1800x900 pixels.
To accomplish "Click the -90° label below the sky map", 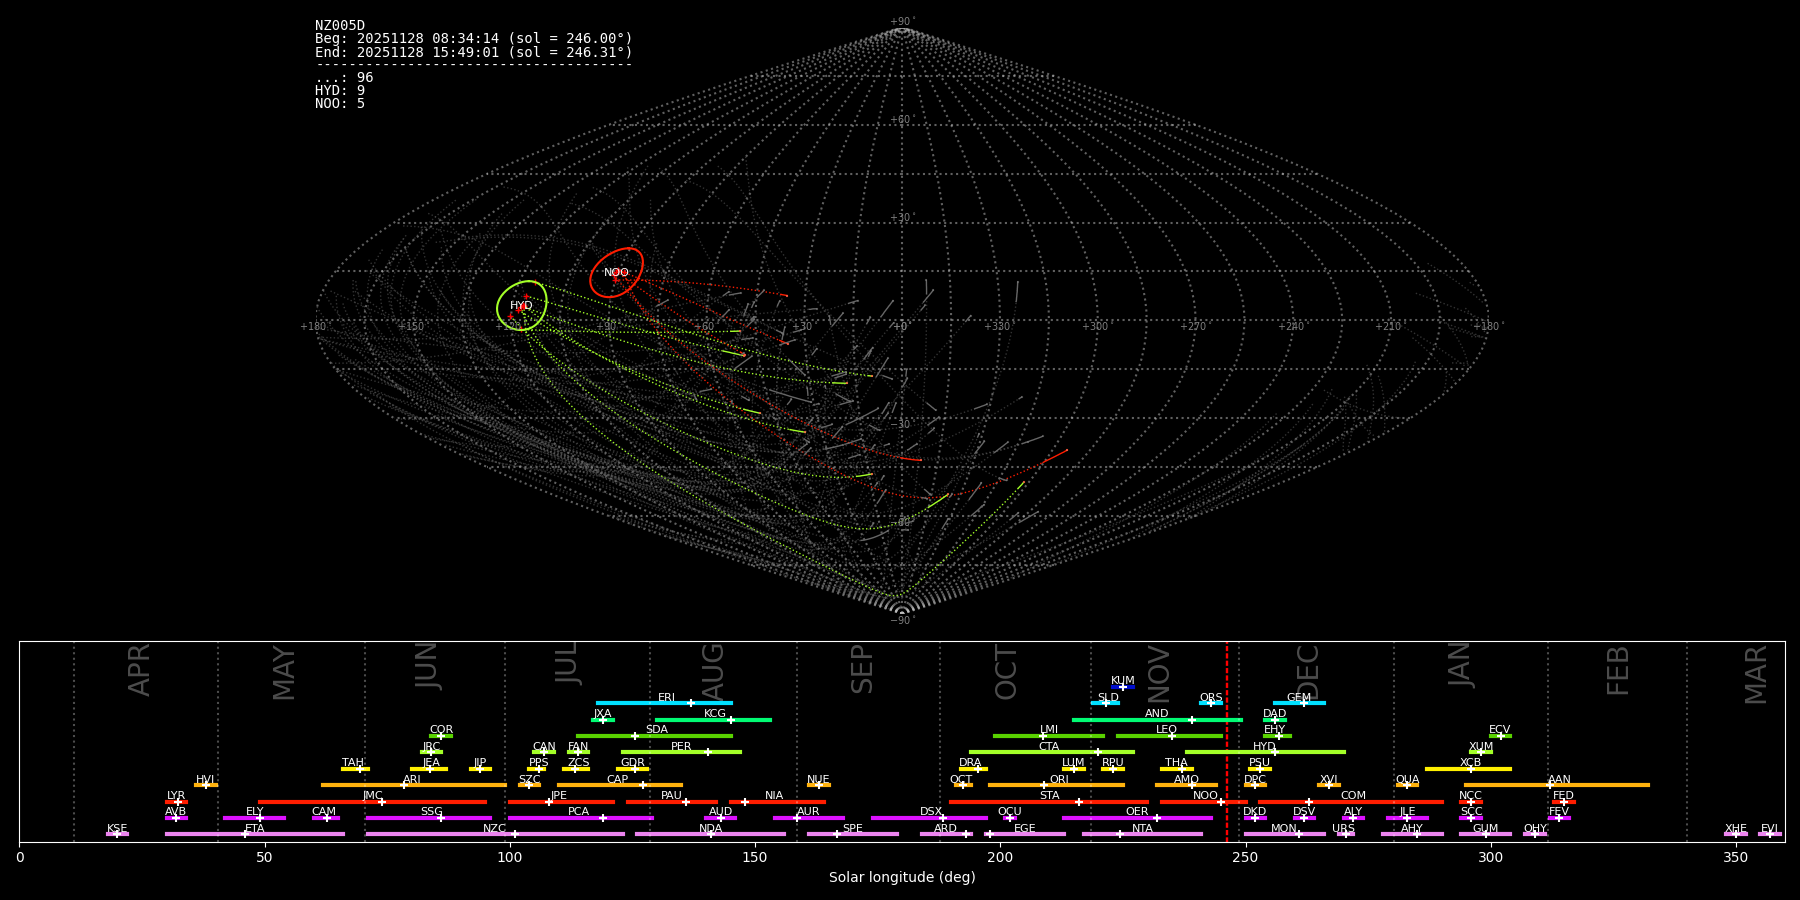I will click(x=902, y=620).
